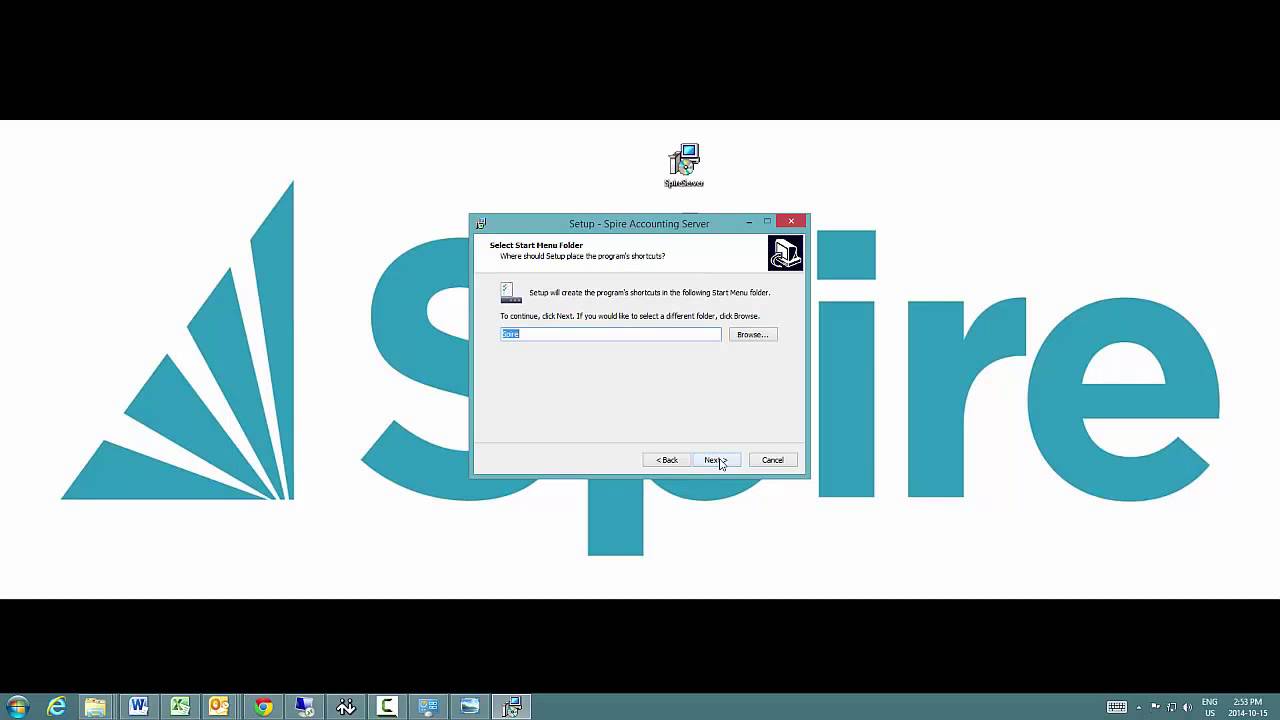The image size is (1280, 720).
Task: Switch the ENG US input language
Action: click(x=1210, y=707)
